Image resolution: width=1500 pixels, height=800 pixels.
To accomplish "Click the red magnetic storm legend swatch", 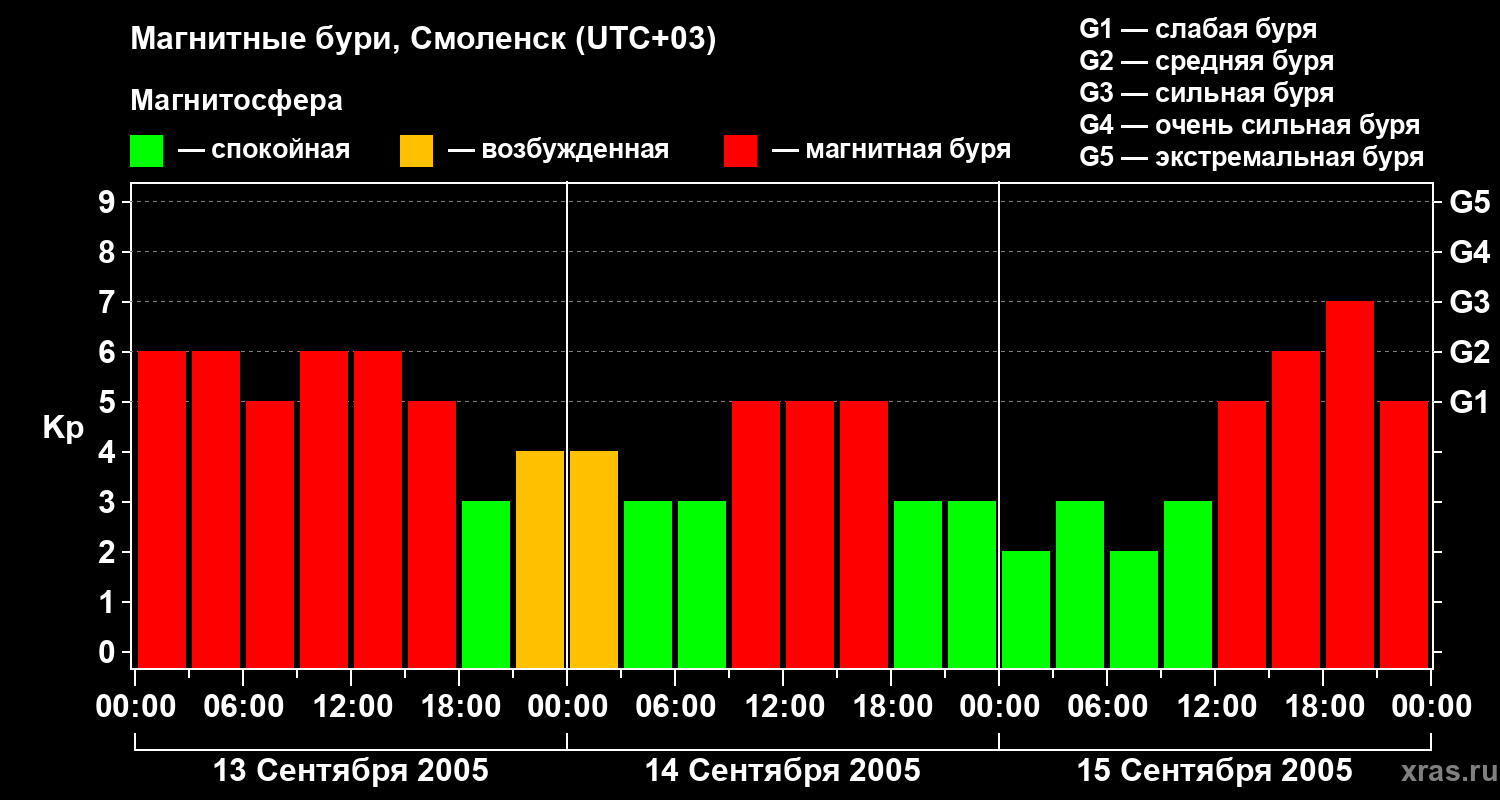I will (740, 150).
